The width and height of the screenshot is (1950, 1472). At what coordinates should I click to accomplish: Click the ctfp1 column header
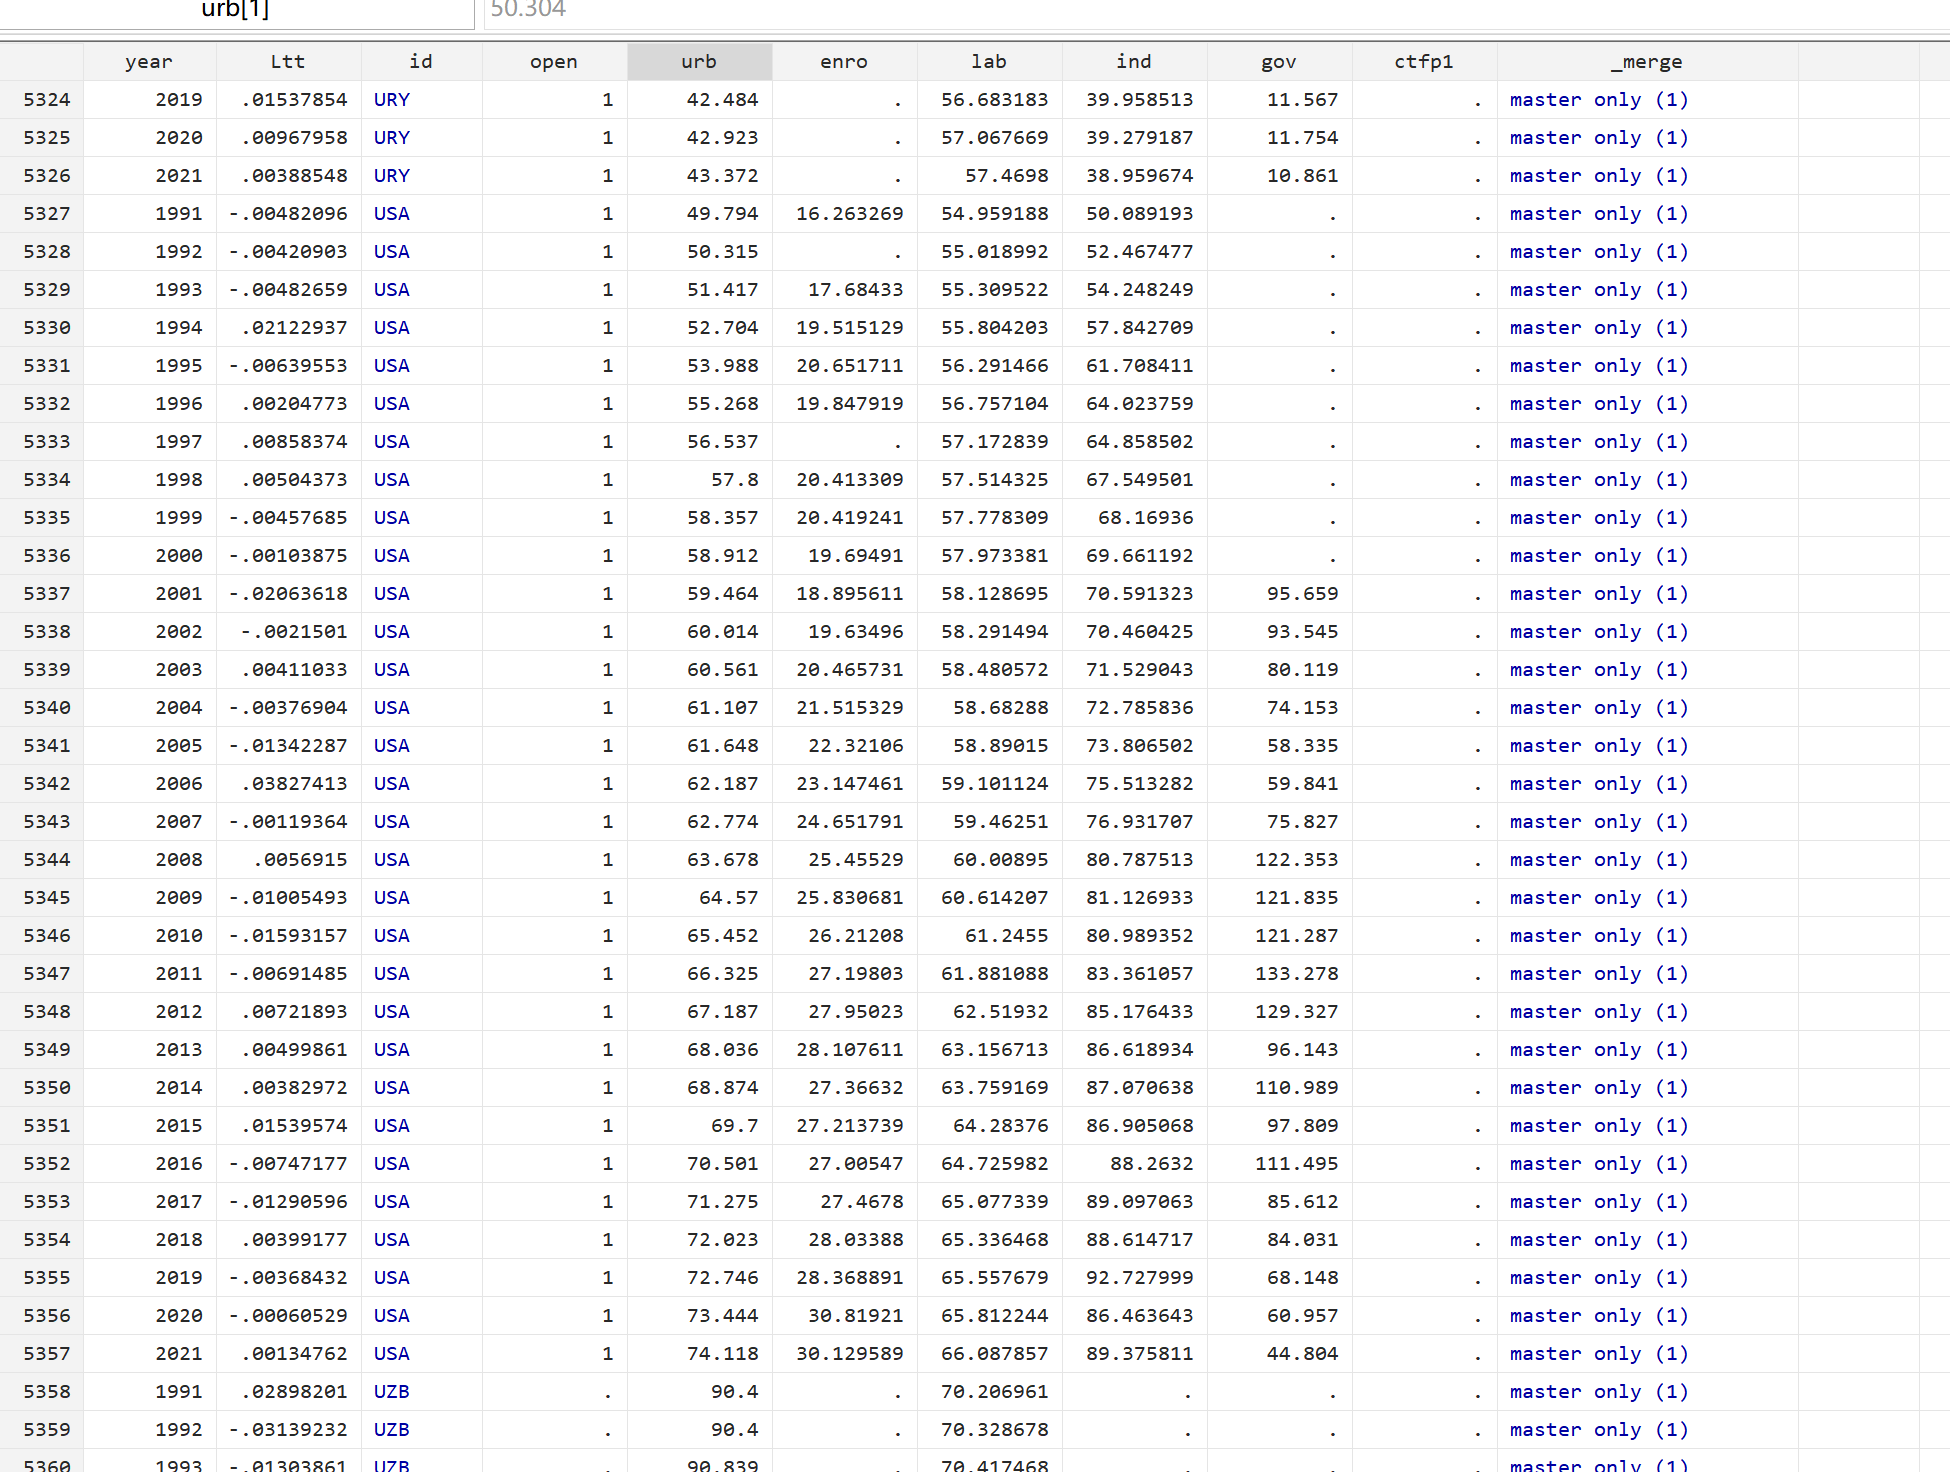[1423, 62]
